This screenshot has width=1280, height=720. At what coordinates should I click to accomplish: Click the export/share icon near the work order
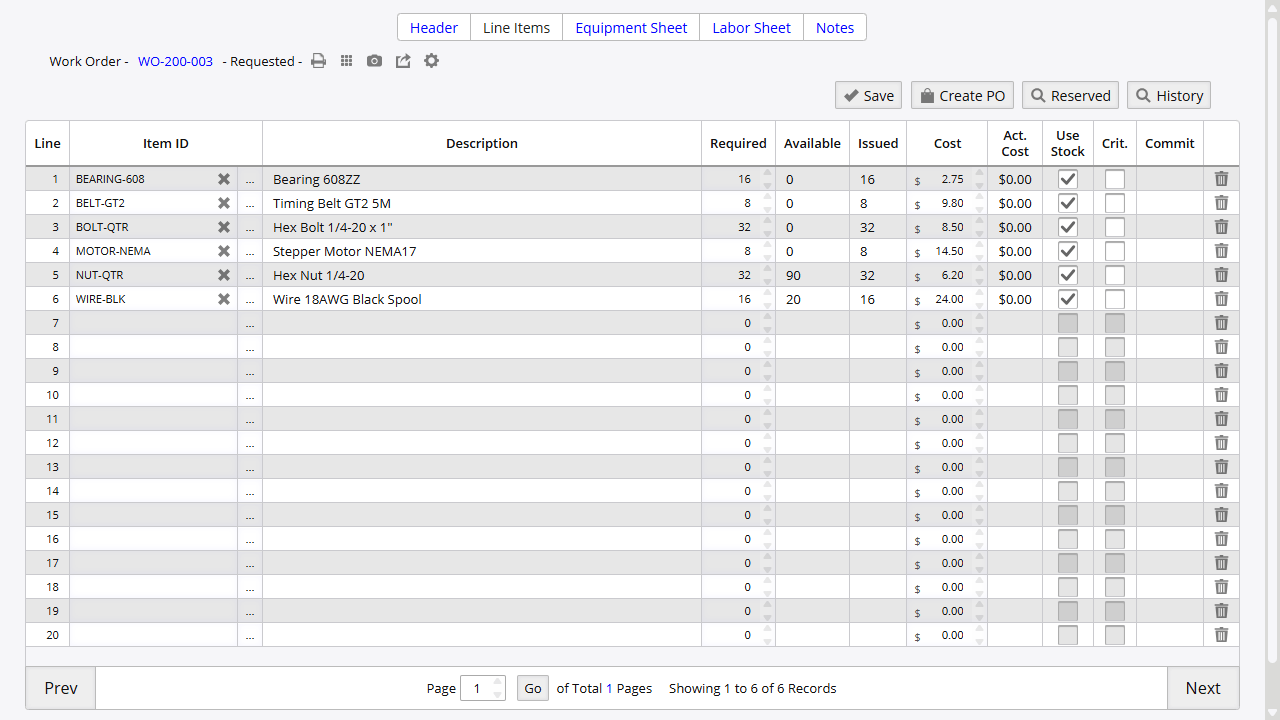pyautogui.click(x=402, y=61)
